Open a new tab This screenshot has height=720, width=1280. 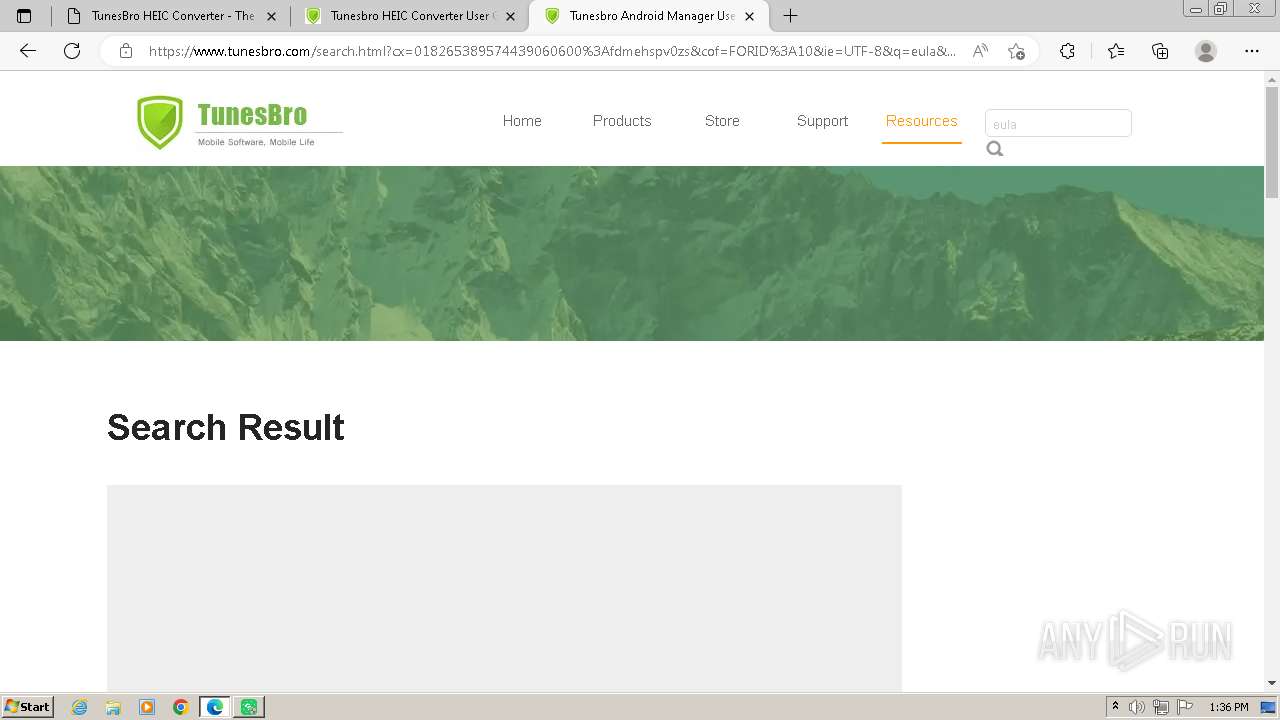790,16
